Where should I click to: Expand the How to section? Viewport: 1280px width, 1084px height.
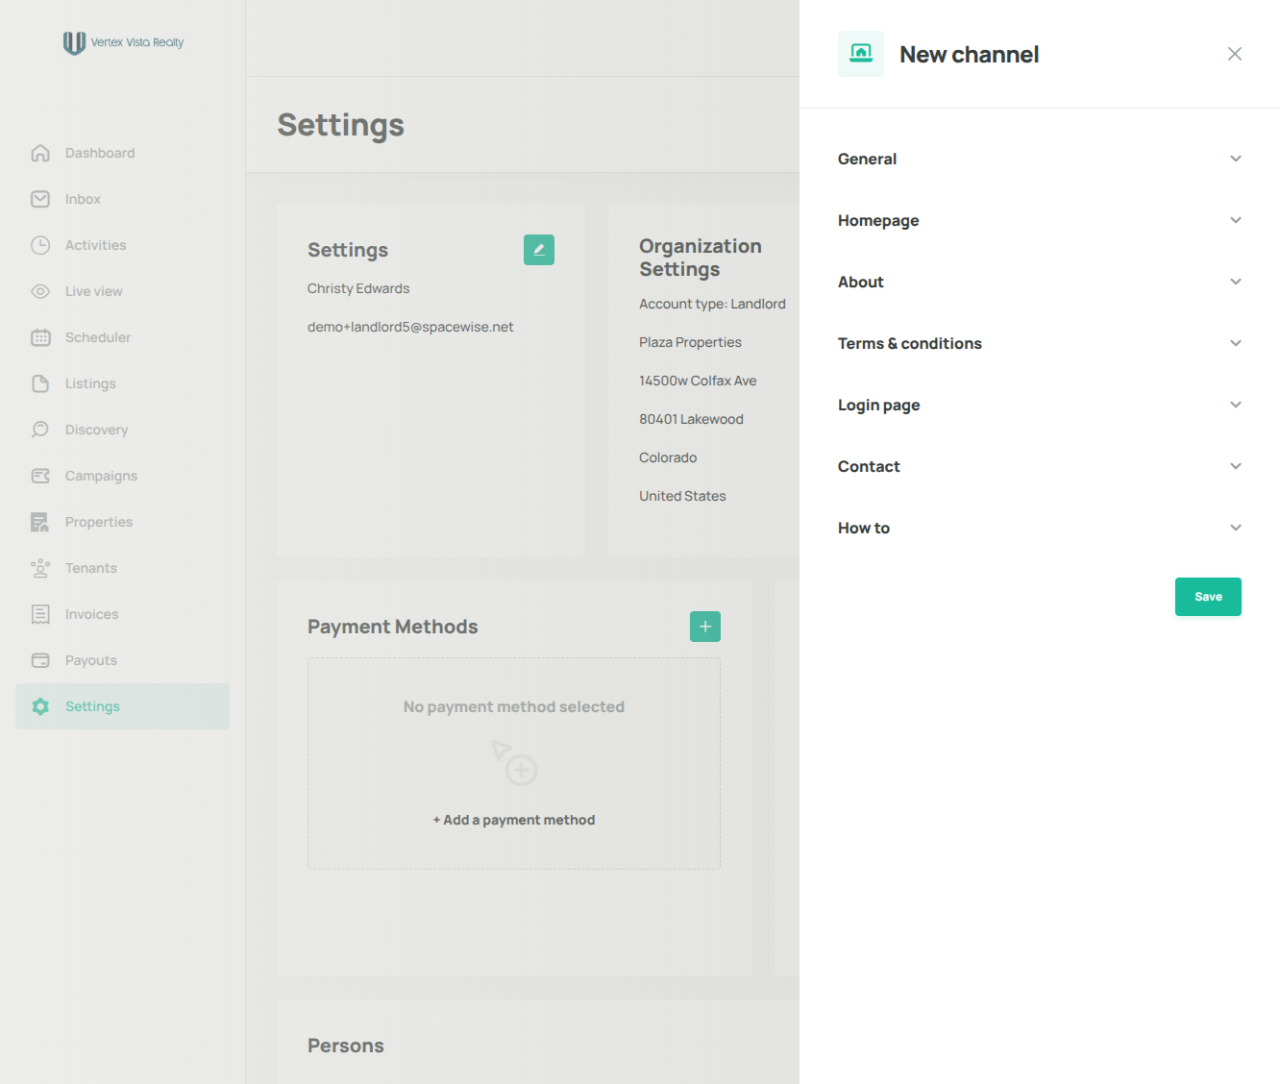(1039, 528)
